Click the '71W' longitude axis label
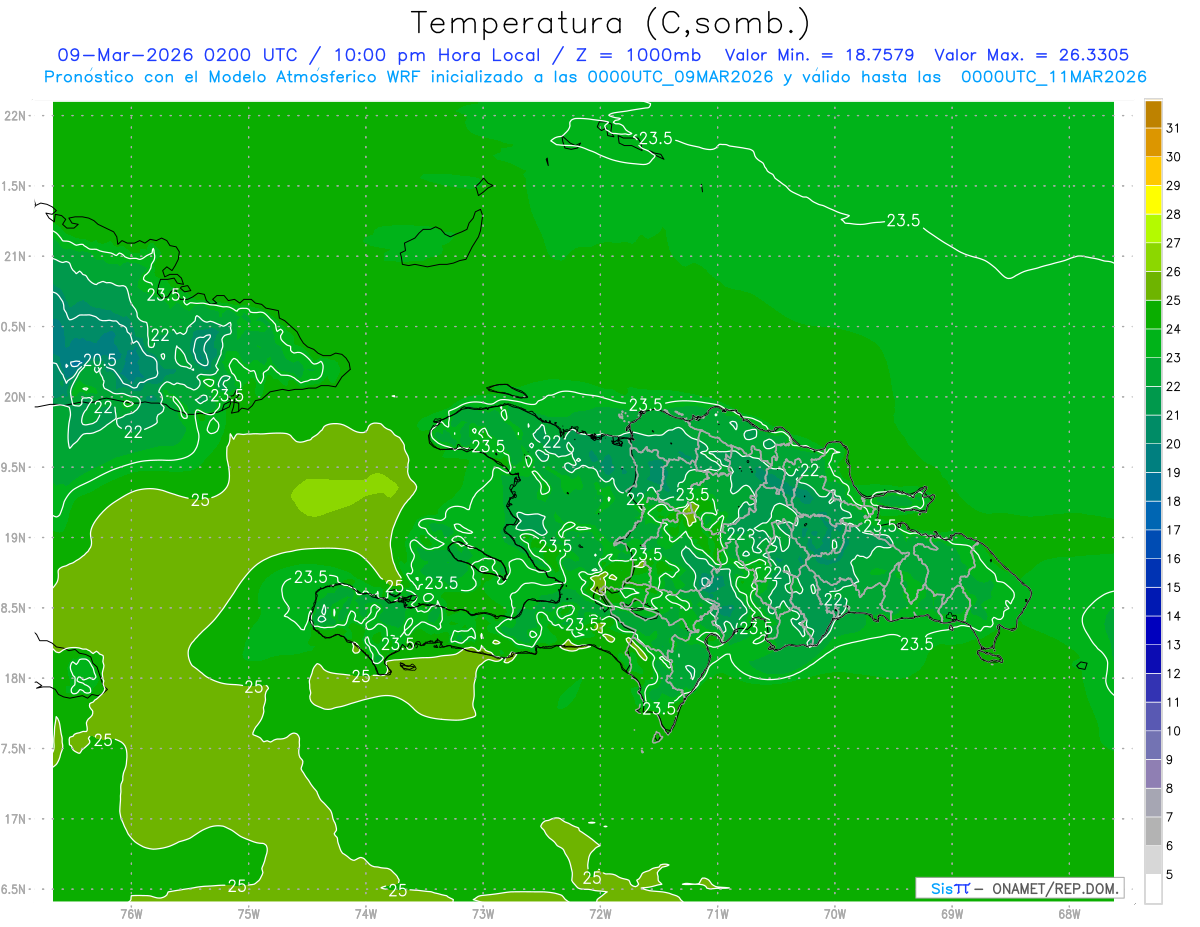Screen dimensions: 1200x927 point(717,913)
